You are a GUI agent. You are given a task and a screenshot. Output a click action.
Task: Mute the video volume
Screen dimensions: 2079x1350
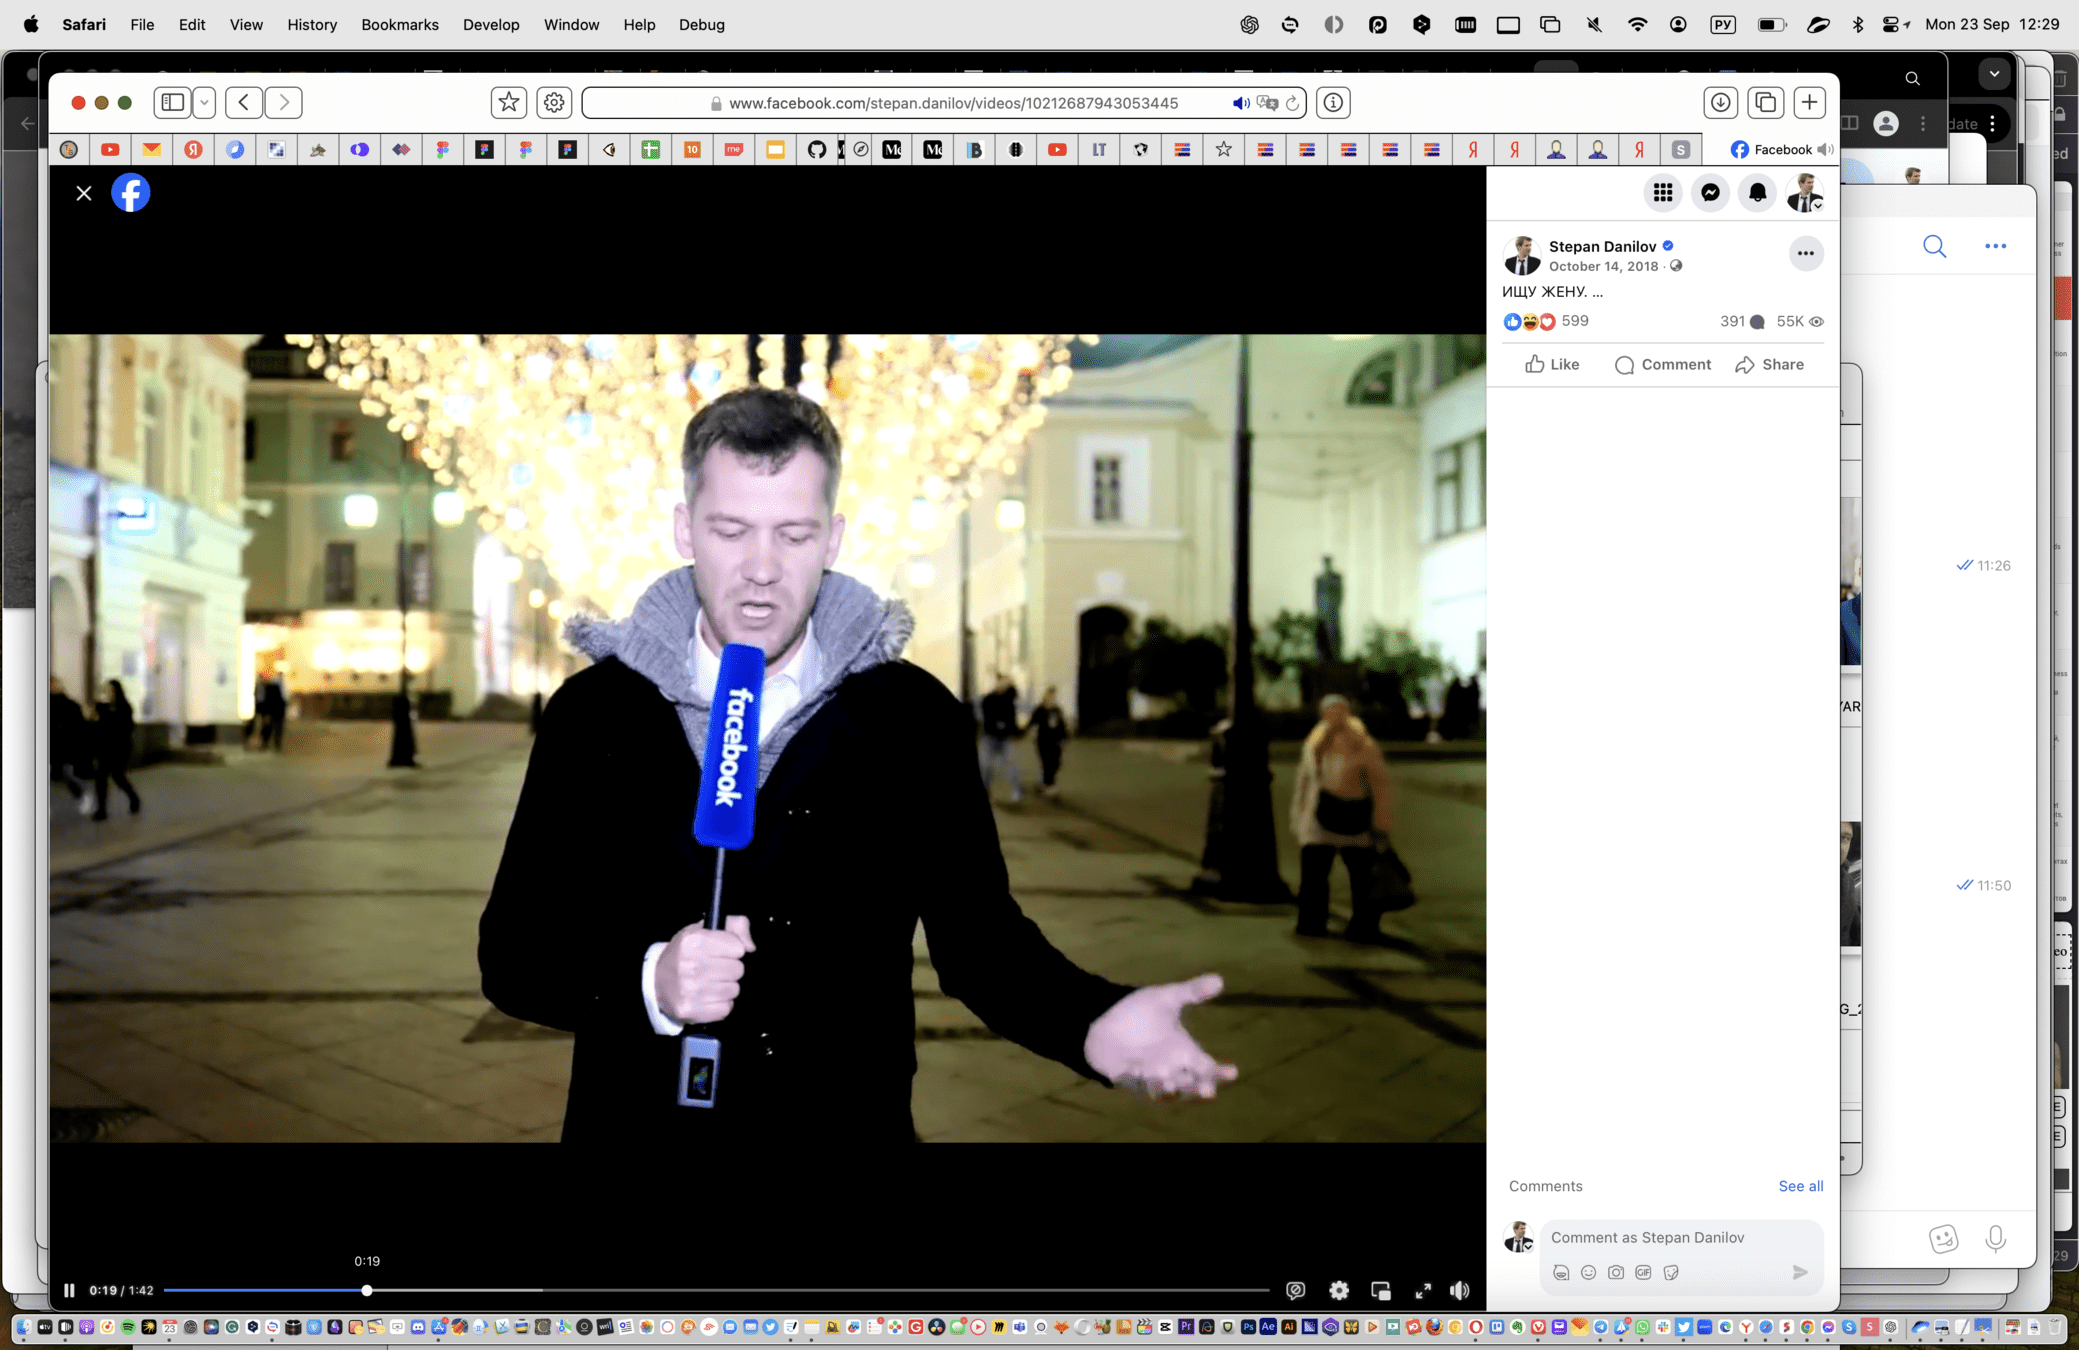tap(1460, 1290)
